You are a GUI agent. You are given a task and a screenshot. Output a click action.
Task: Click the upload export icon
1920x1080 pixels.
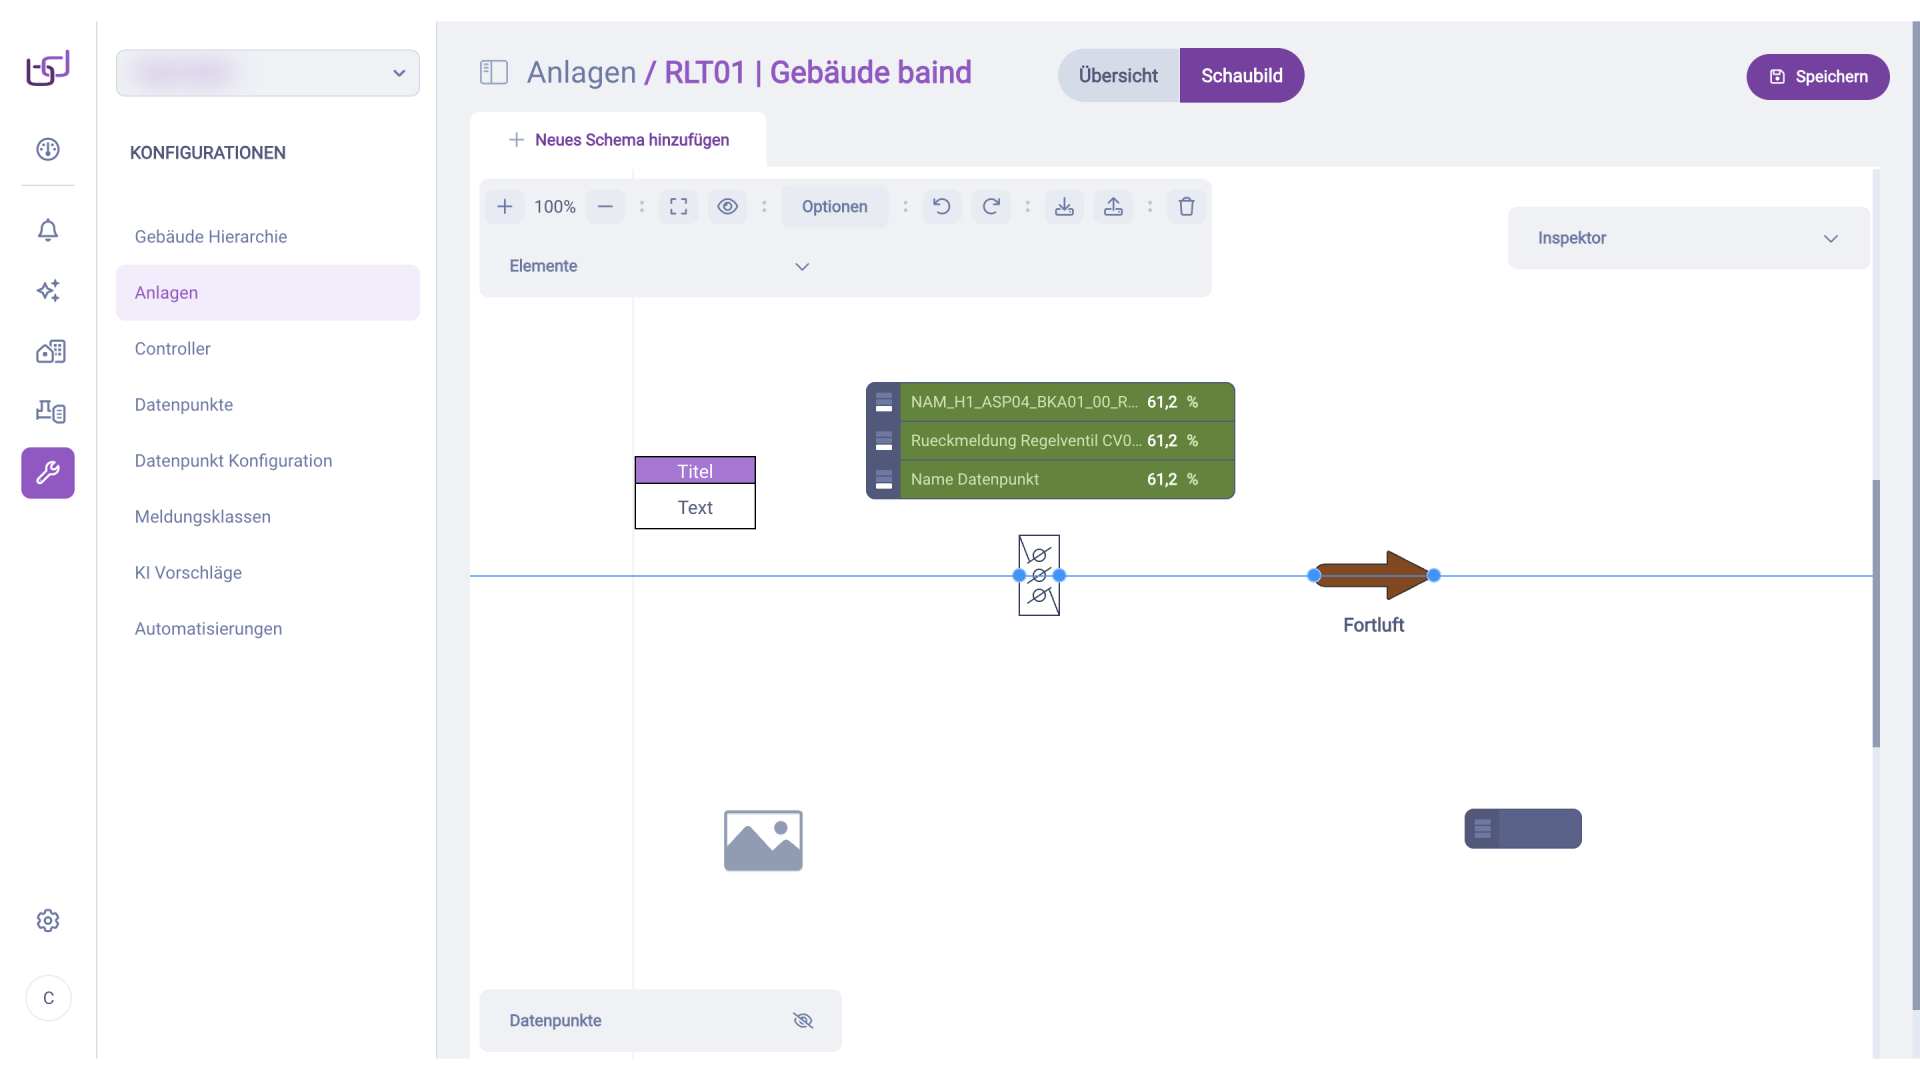tap(1113, 206)
